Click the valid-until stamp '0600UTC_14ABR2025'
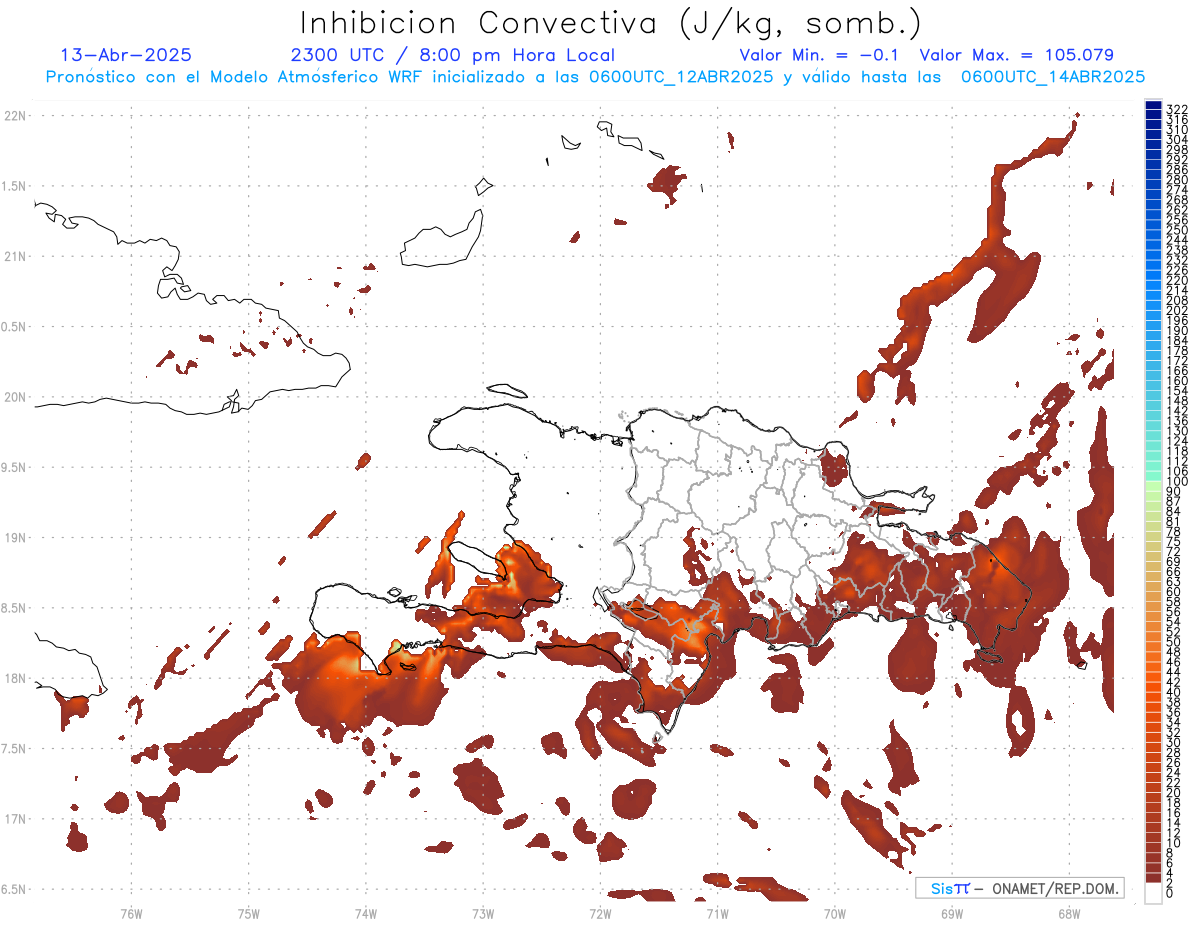The height and width of the screenshot is (927, 1200). pyautogui.click(x=1053, y=76)
